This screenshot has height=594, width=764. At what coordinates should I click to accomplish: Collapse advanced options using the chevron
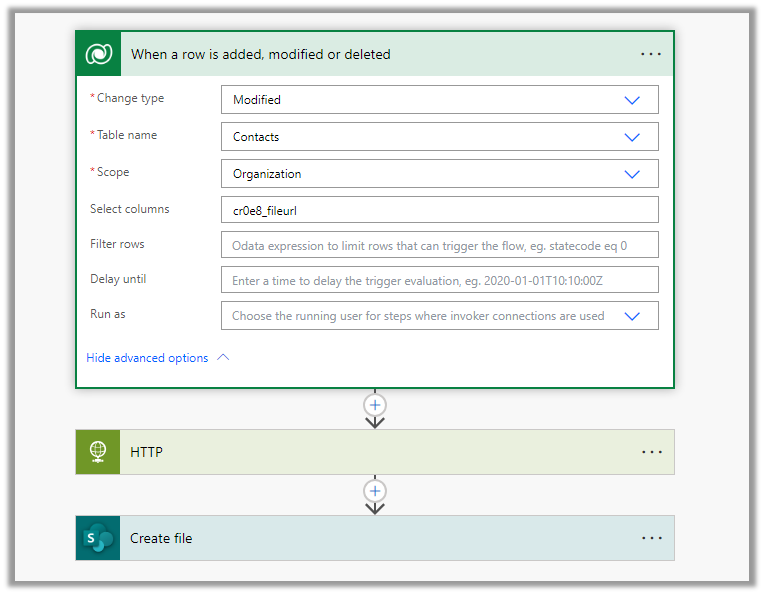pyautogui.click(x=223, y=358)
